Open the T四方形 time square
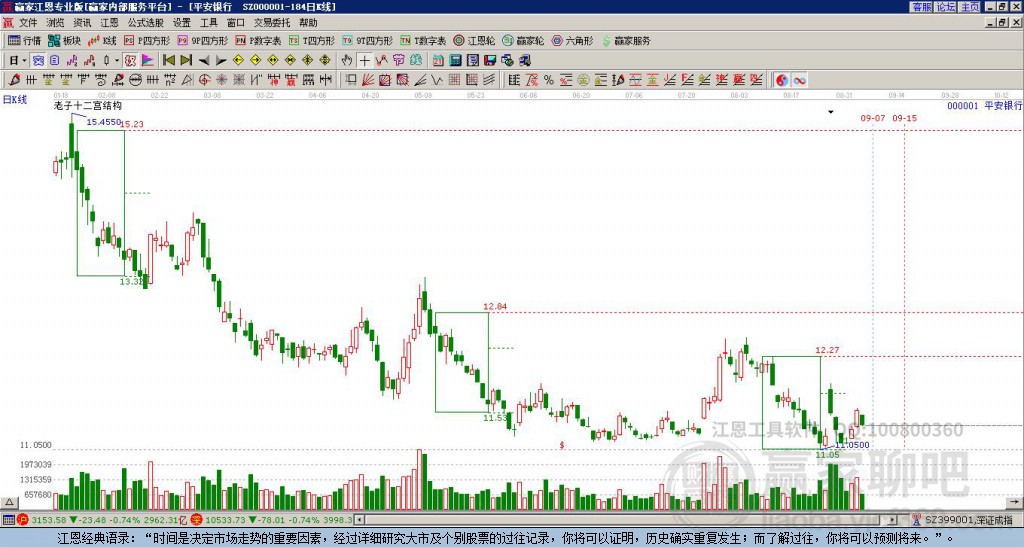The image size is (1024, 548). pos(312,40)
